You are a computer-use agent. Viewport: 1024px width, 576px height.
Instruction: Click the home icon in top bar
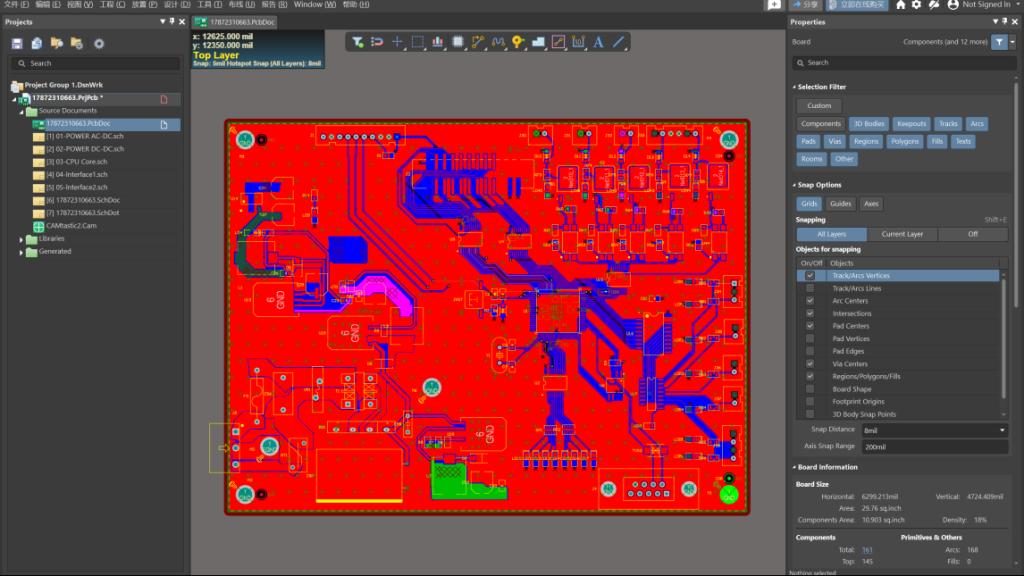point(900,5)
